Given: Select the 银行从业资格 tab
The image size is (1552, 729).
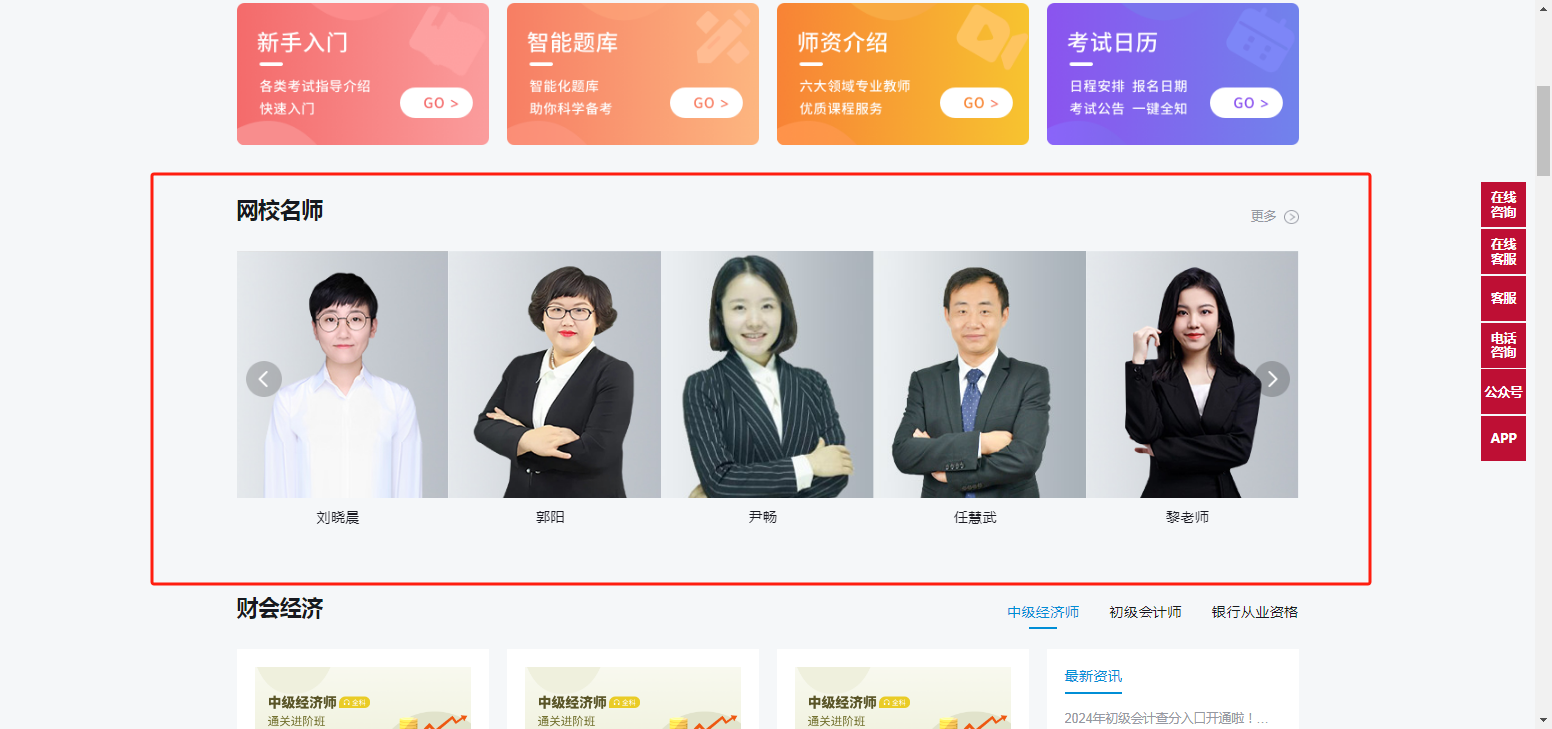Looking at the screenshot, I should (1255, 612).
